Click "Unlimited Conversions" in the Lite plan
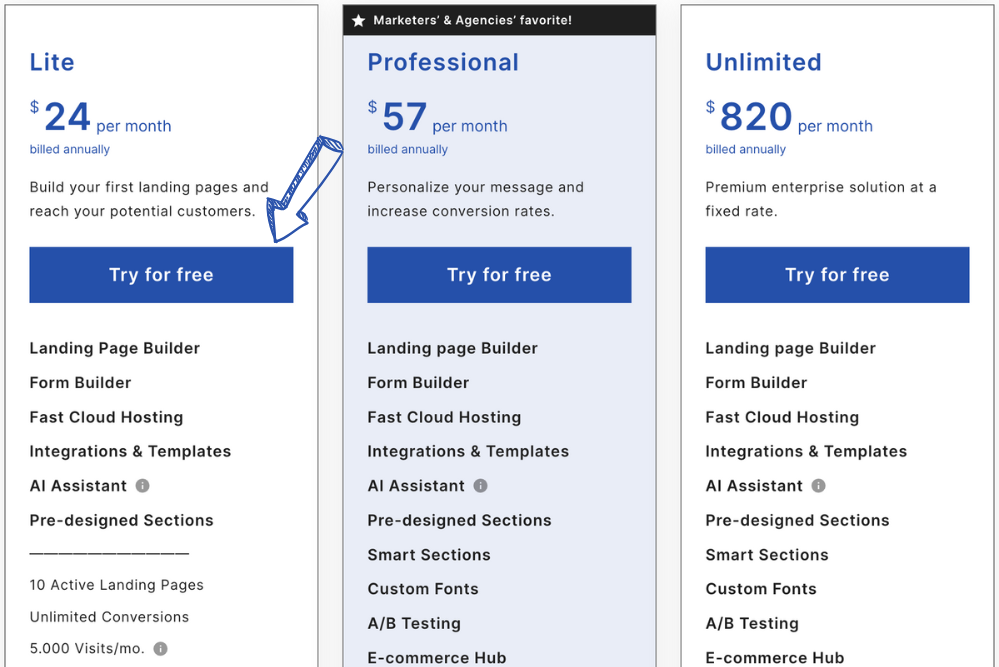This screenshot has height=667, width=999. click(109, 617)
